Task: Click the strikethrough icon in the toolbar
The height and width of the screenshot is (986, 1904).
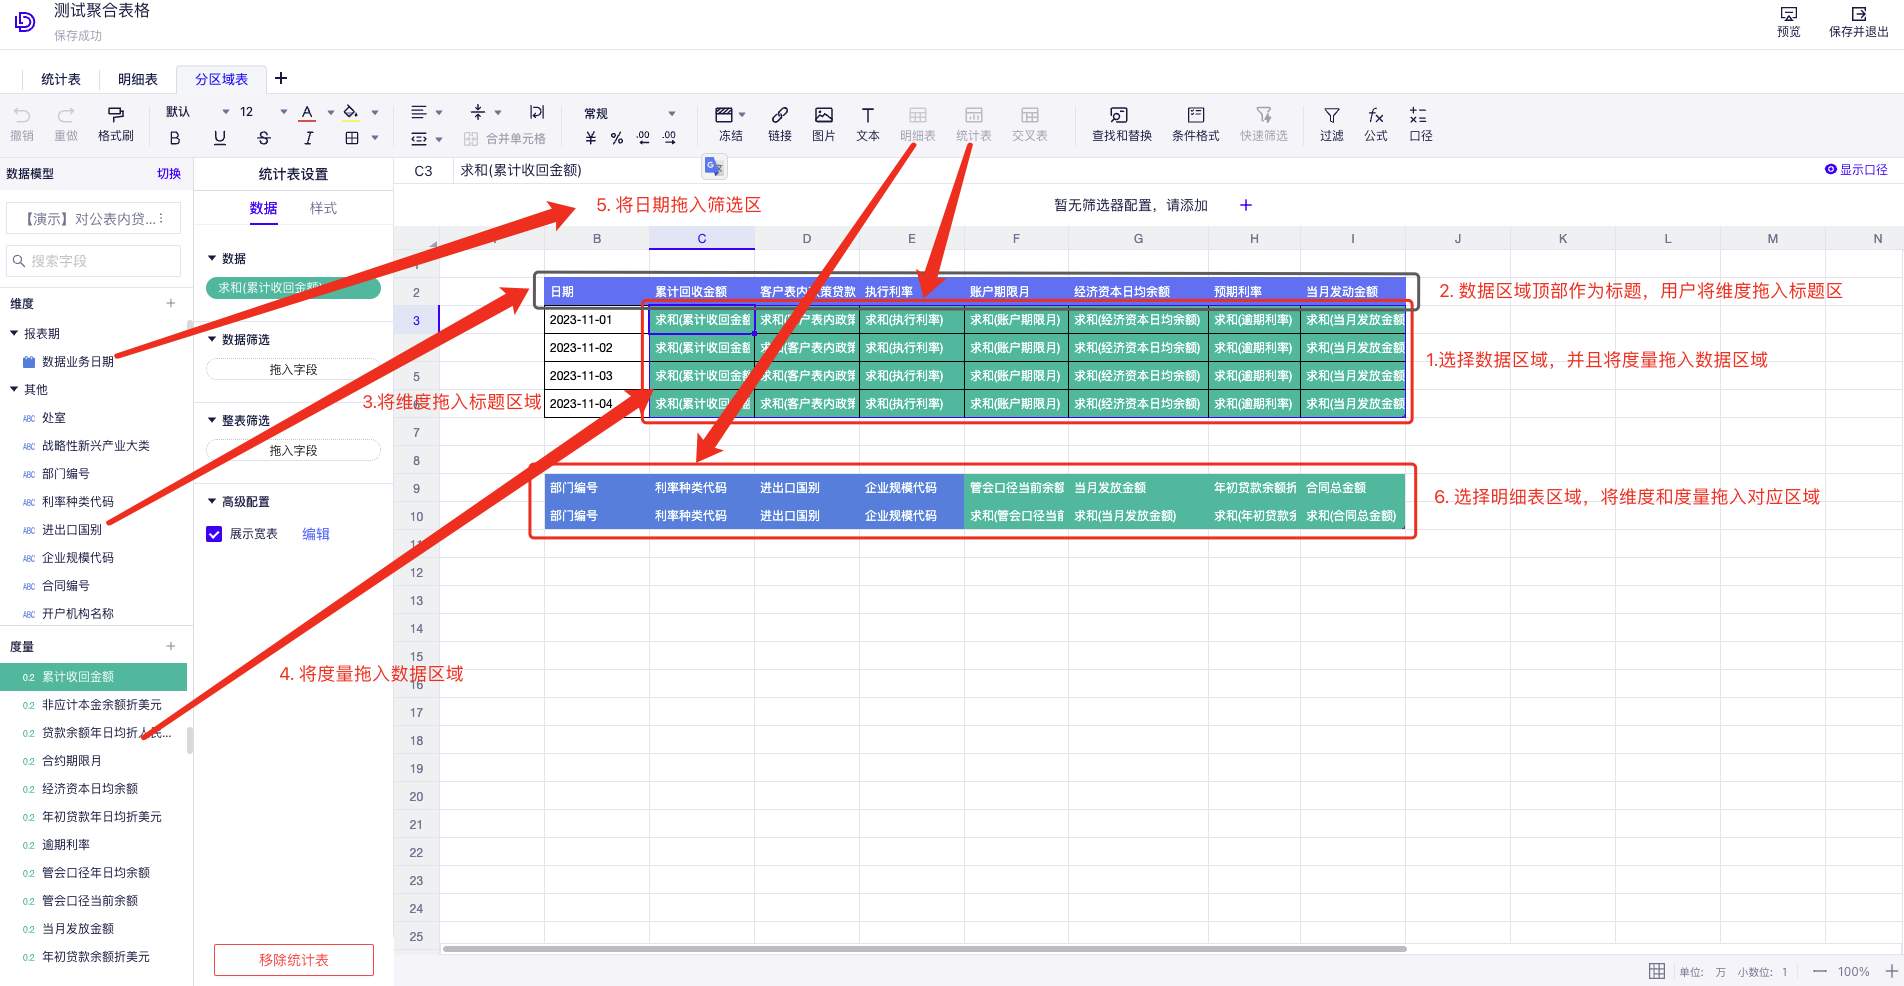Action: (x=263, y=138)
